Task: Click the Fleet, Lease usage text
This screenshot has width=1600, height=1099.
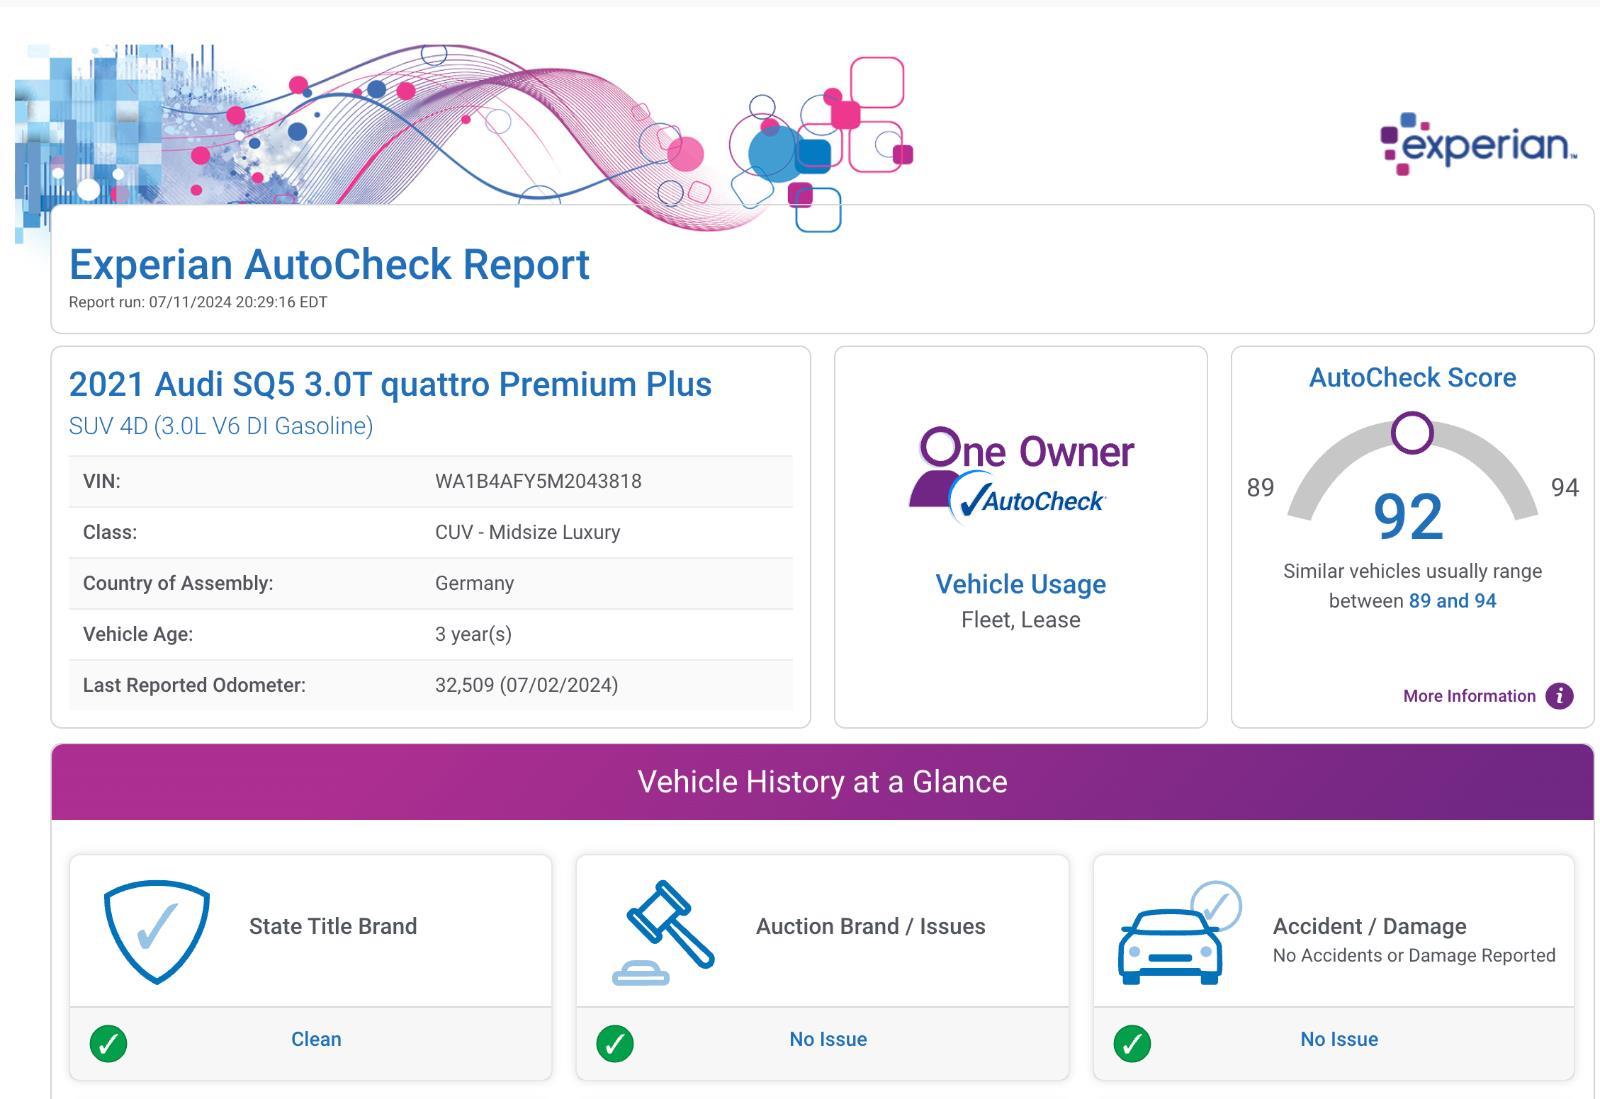Action: tap(1021, 620)
